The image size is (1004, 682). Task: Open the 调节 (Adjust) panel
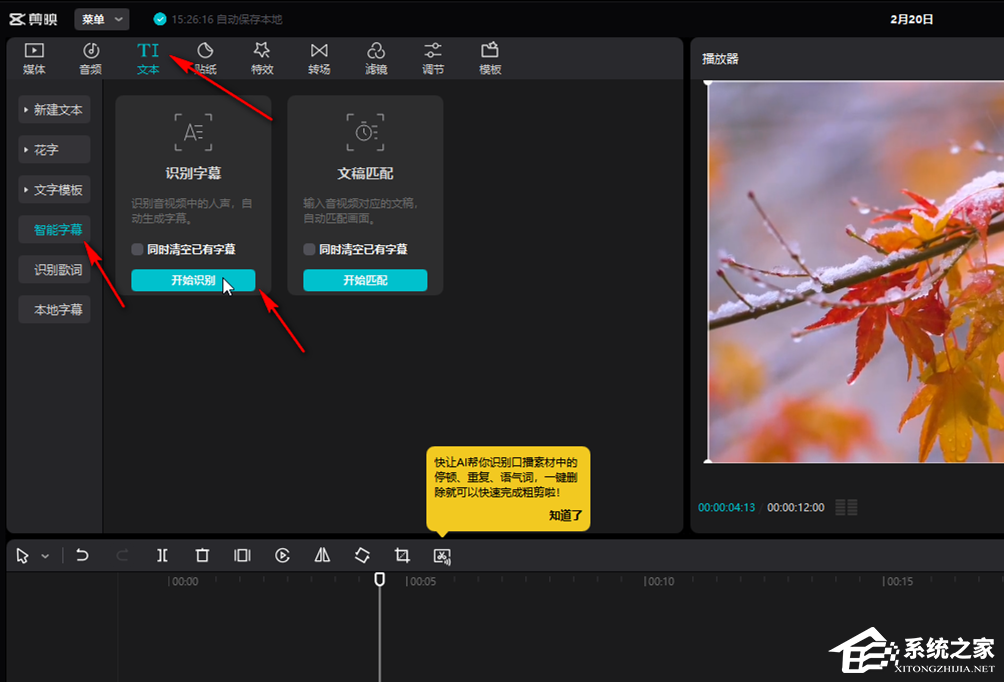[433, 59]
